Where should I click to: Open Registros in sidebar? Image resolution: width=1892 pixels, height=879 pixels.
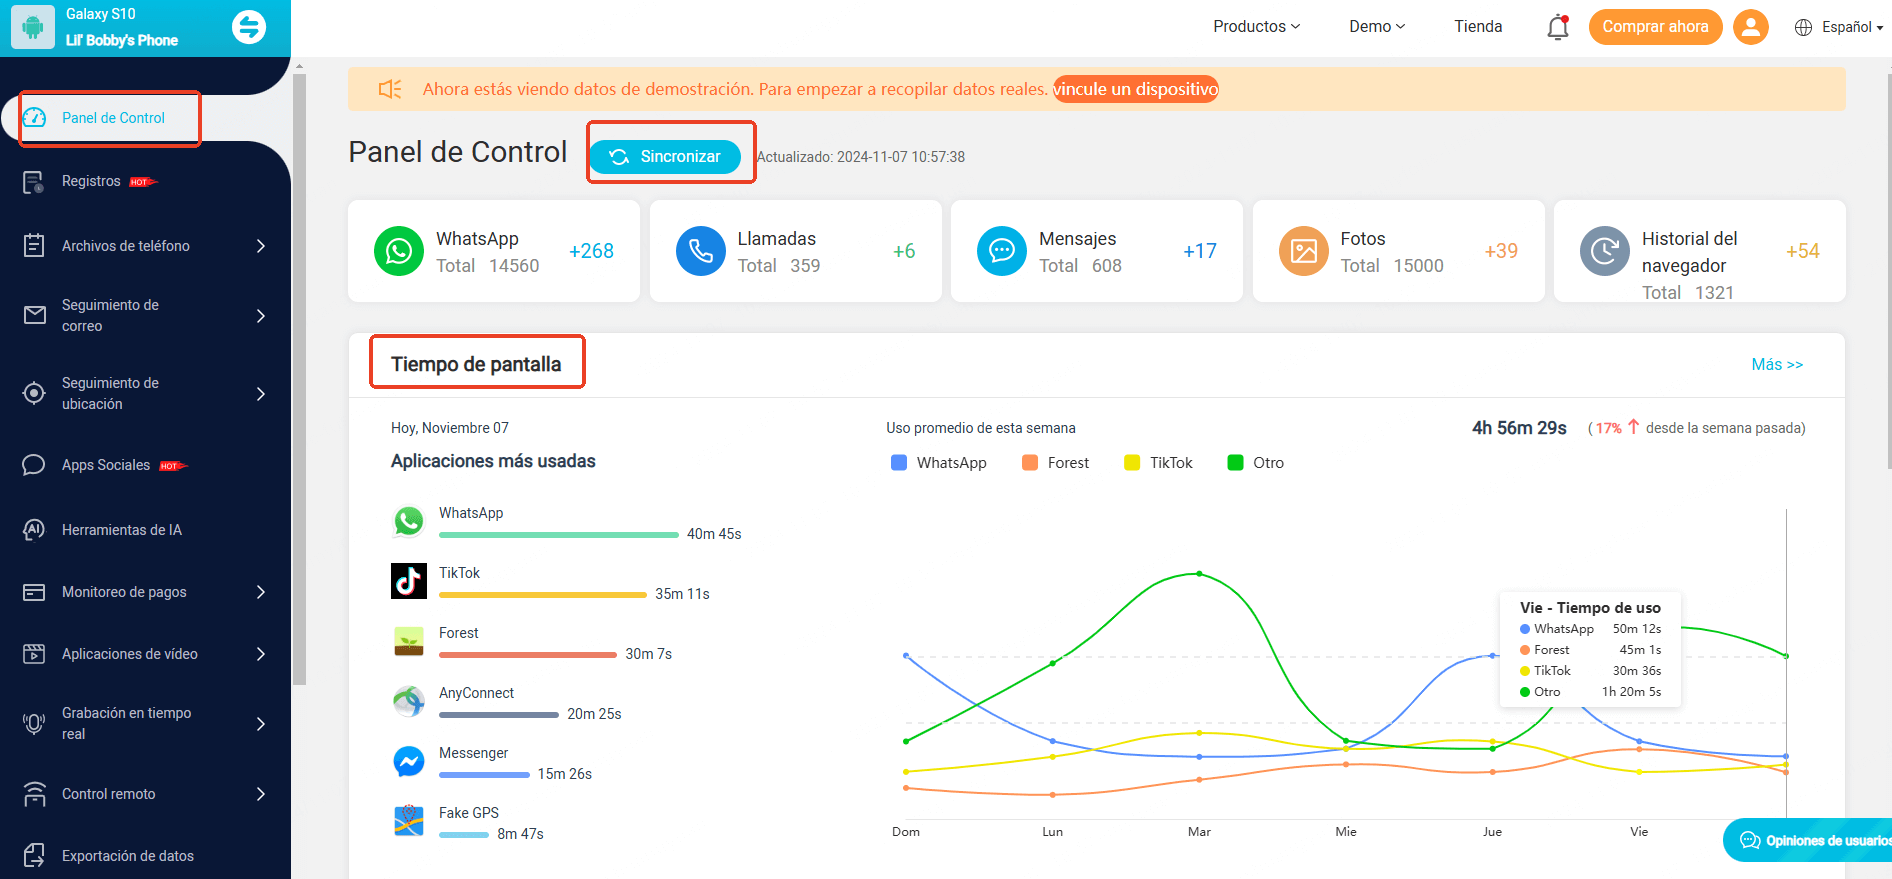91,181
